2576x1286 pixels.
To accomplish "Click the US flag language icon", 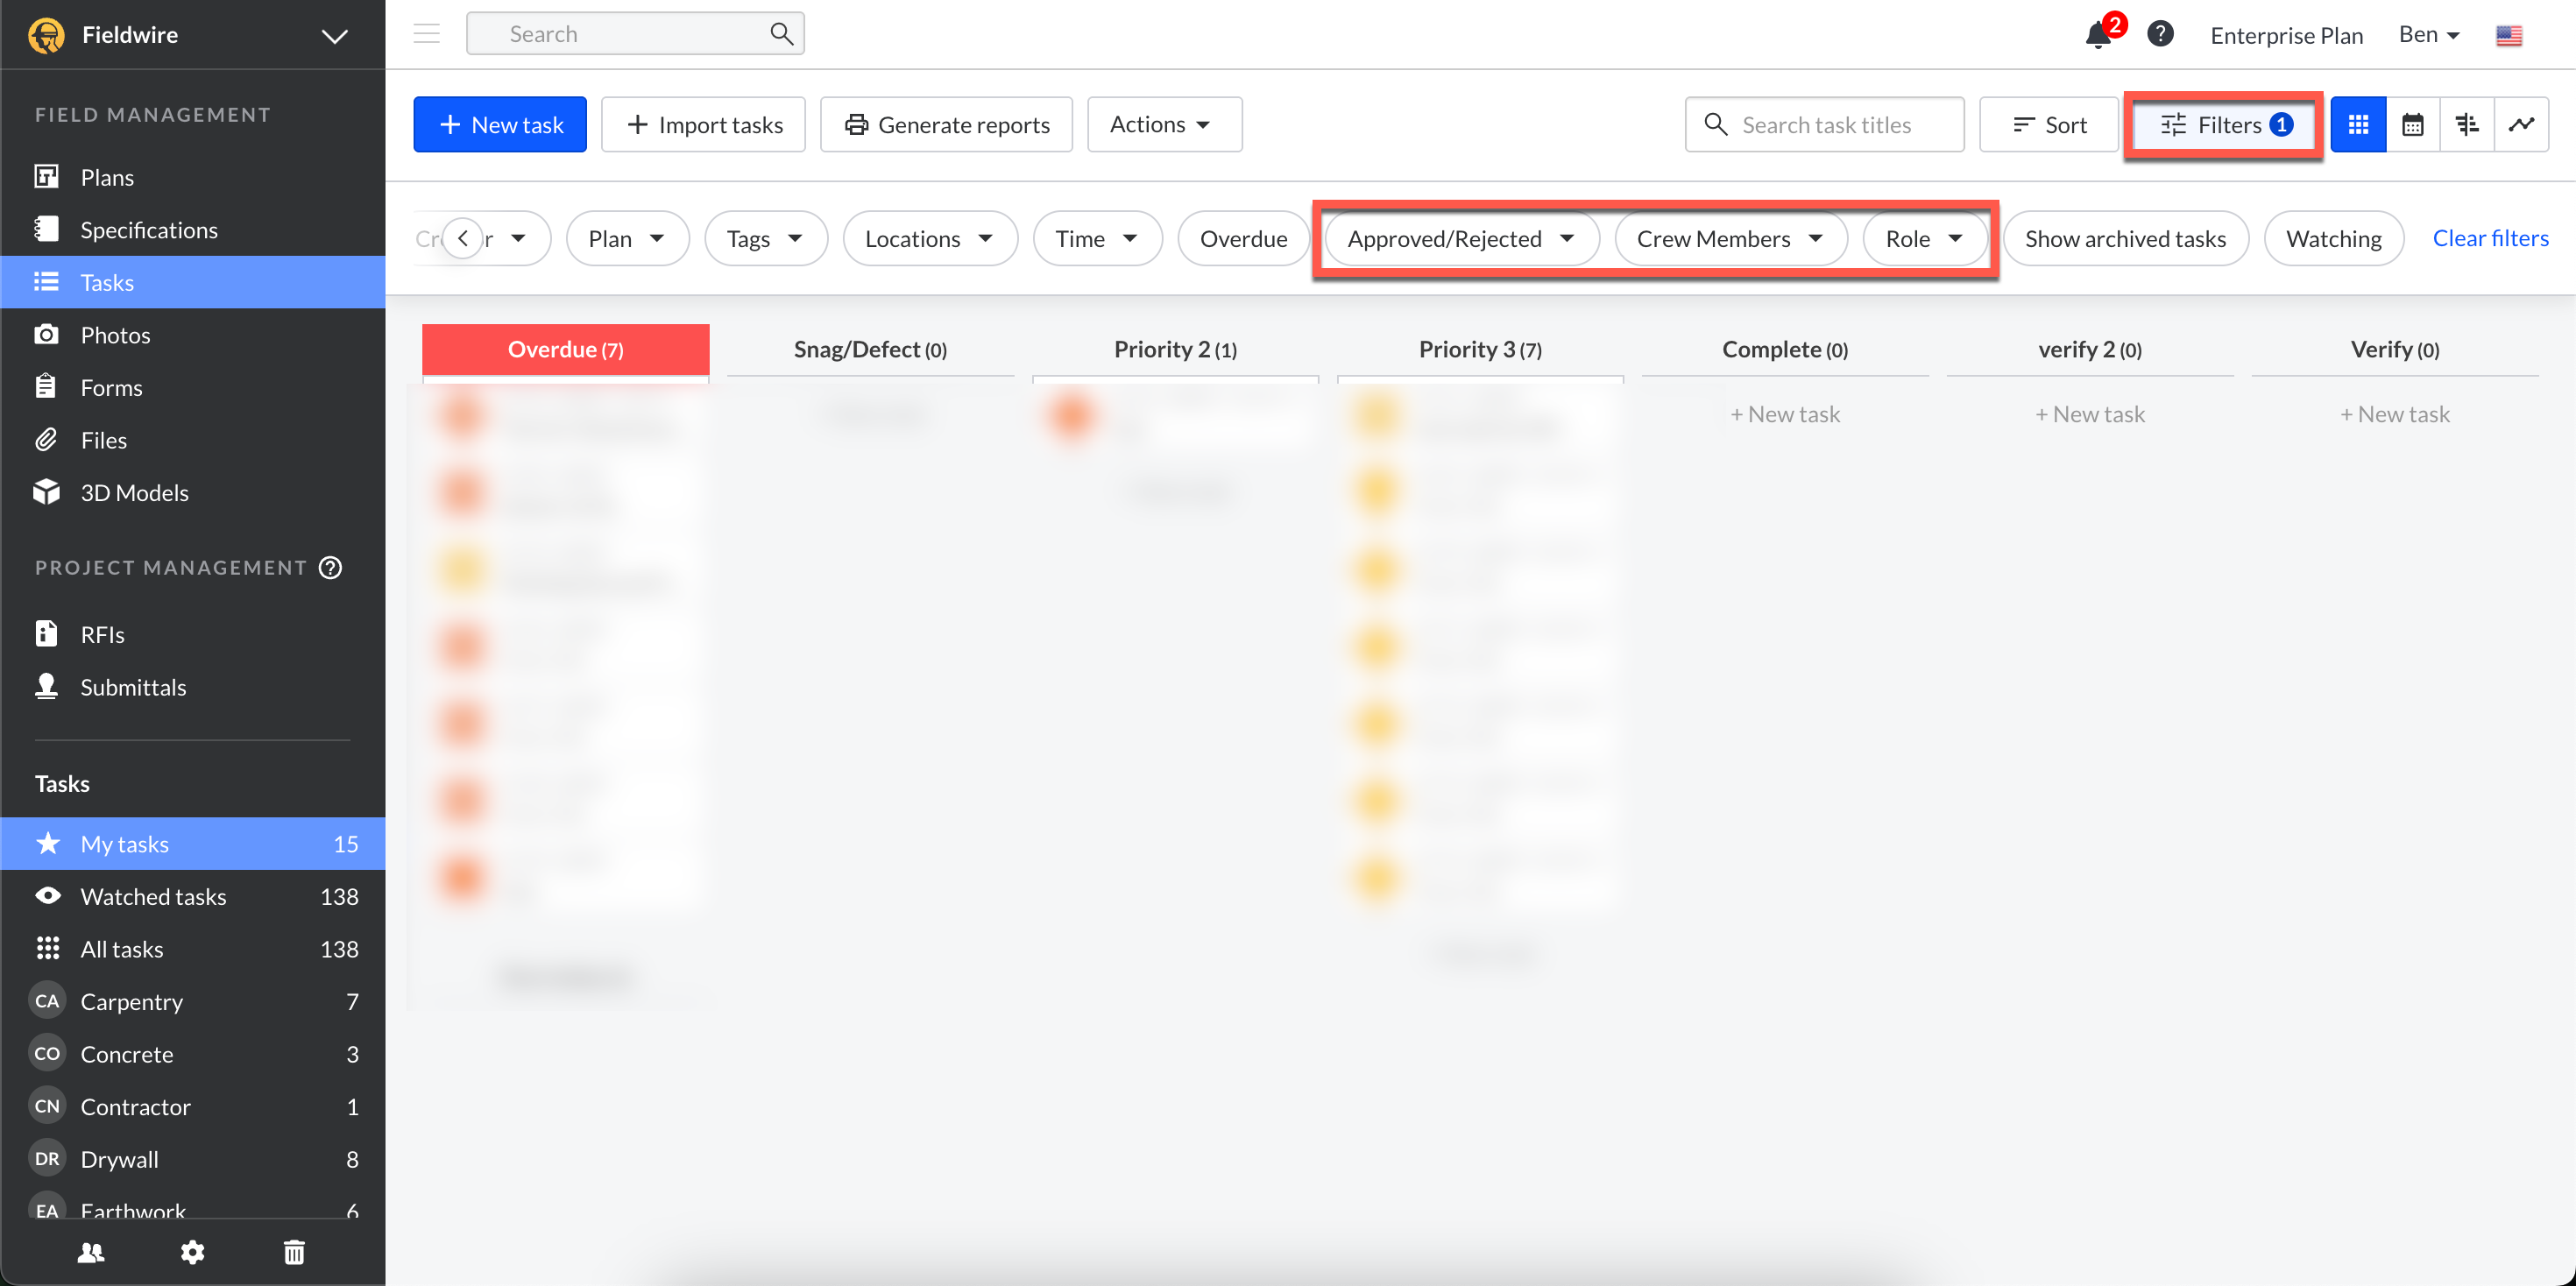I will click(2509, 36).
